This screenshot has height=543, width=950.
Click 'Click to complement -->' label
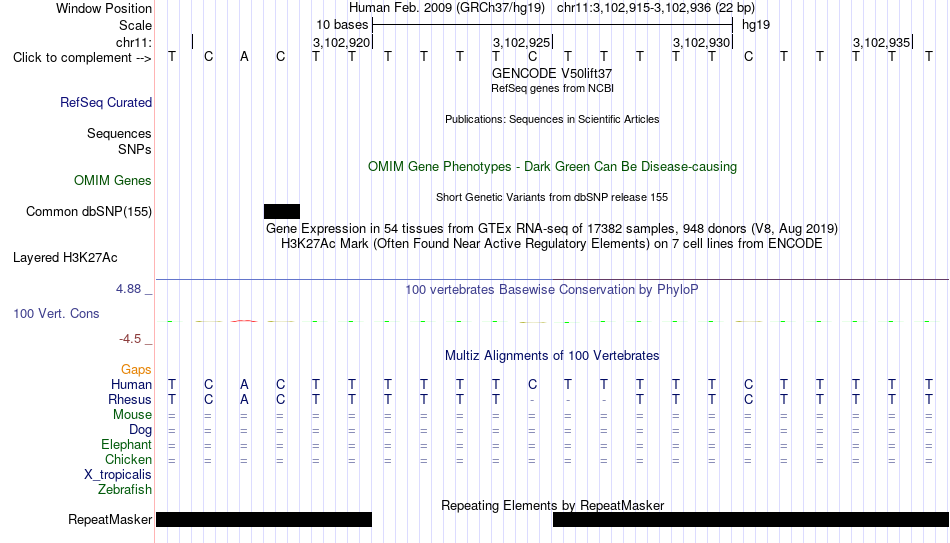click(x=82, y=58)
